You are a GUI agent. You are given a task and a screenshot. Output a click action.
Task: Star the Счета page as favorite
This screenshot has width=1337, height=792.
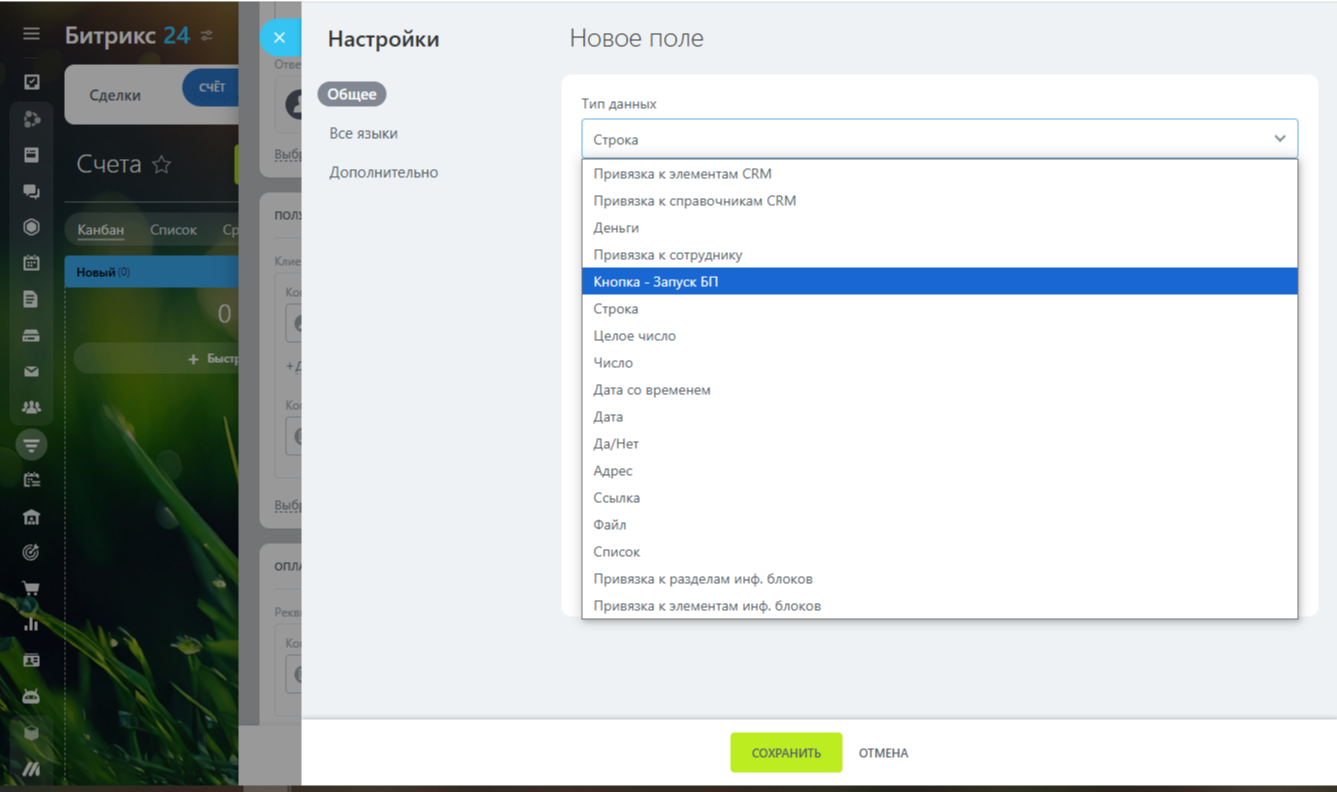(161, 165)
